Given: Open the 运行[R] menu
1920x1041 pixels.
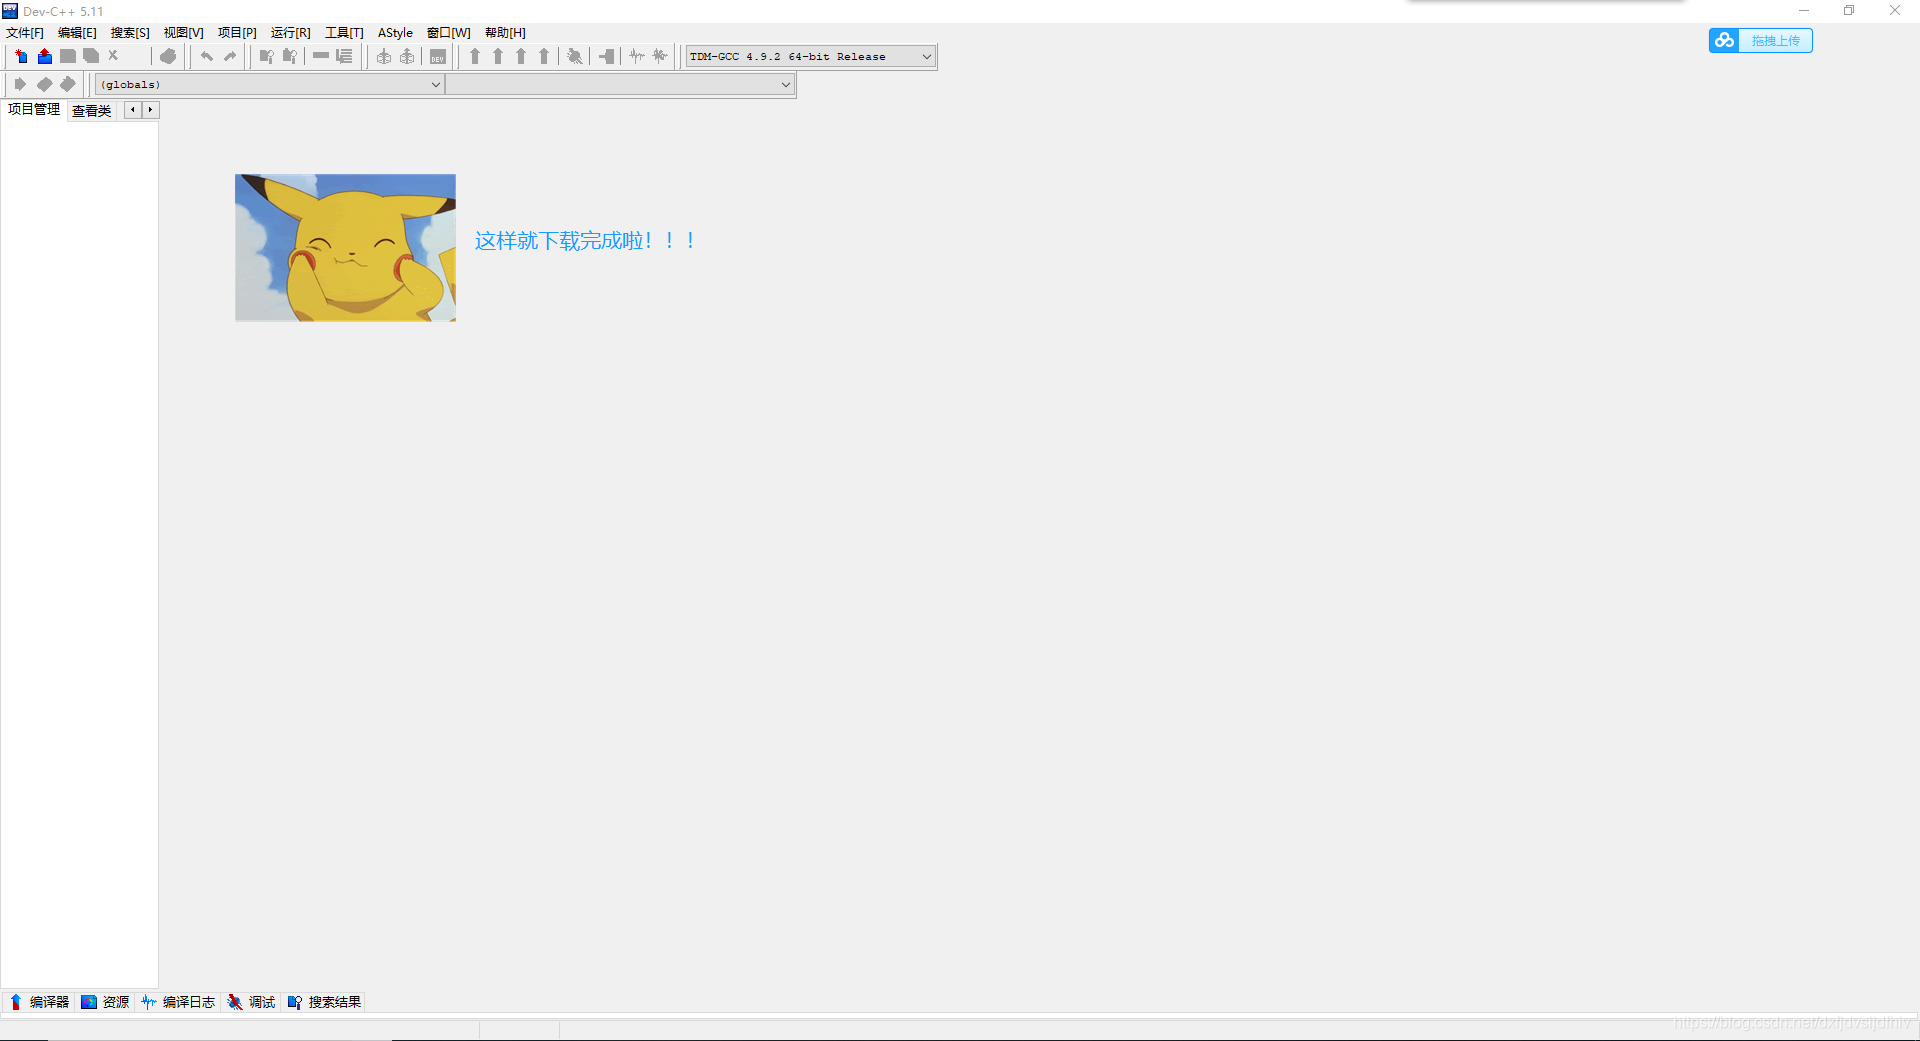Looking at the screenshot, I should tap(291, 33).
